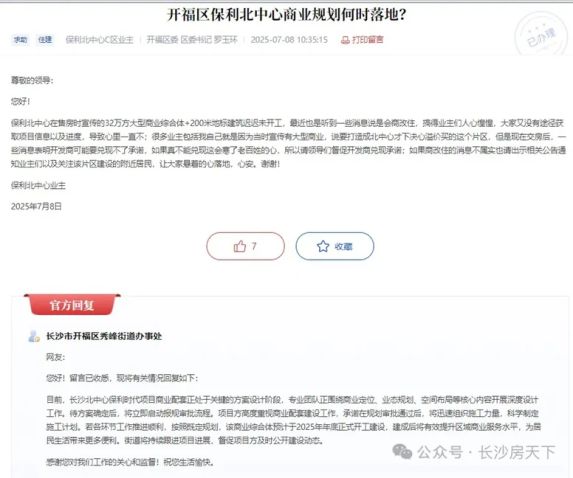
Task: Click the 官方回复 red banner
Action: point(72,304)
